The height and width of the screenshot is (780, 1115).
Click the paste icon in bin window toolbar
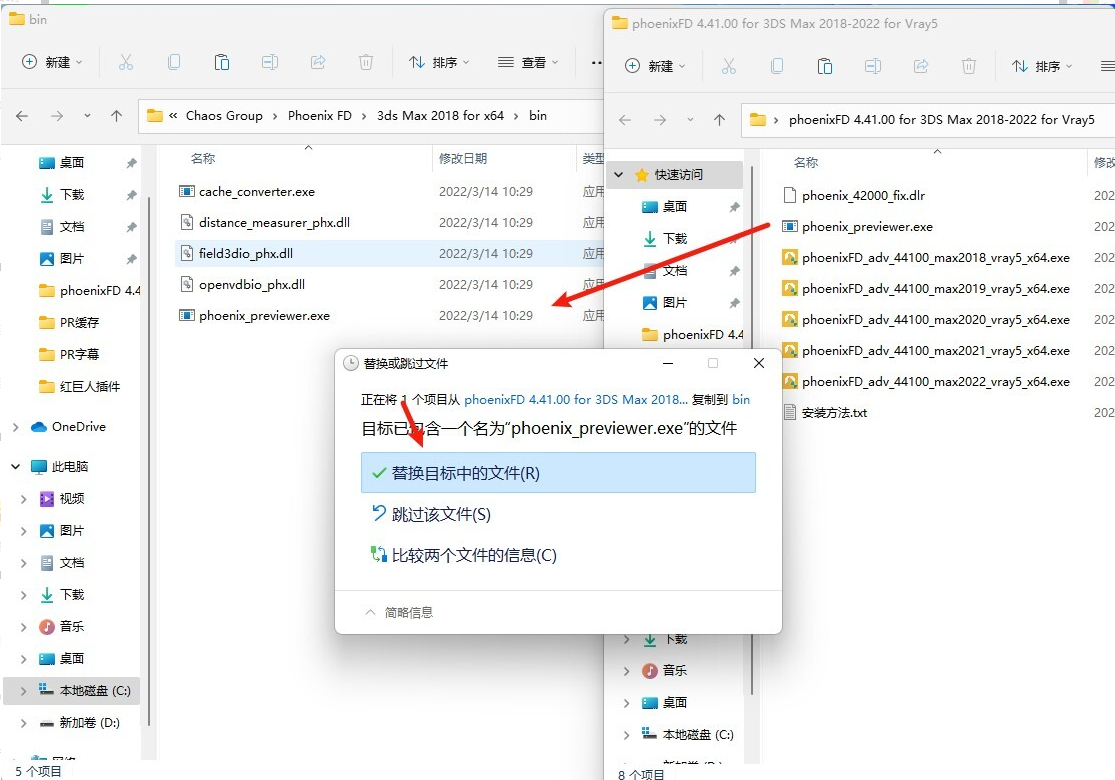pos(222,63)
